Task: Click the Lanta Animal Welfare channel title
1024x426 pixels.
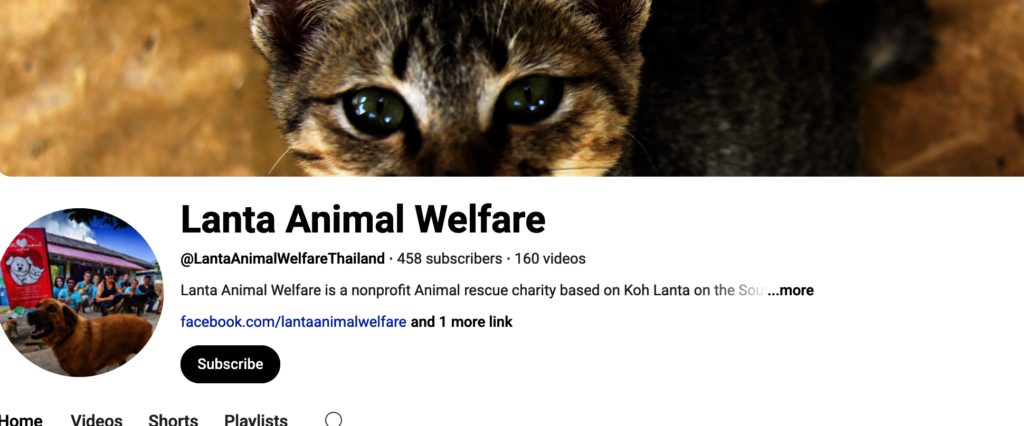Action: [x=362, y=219]
